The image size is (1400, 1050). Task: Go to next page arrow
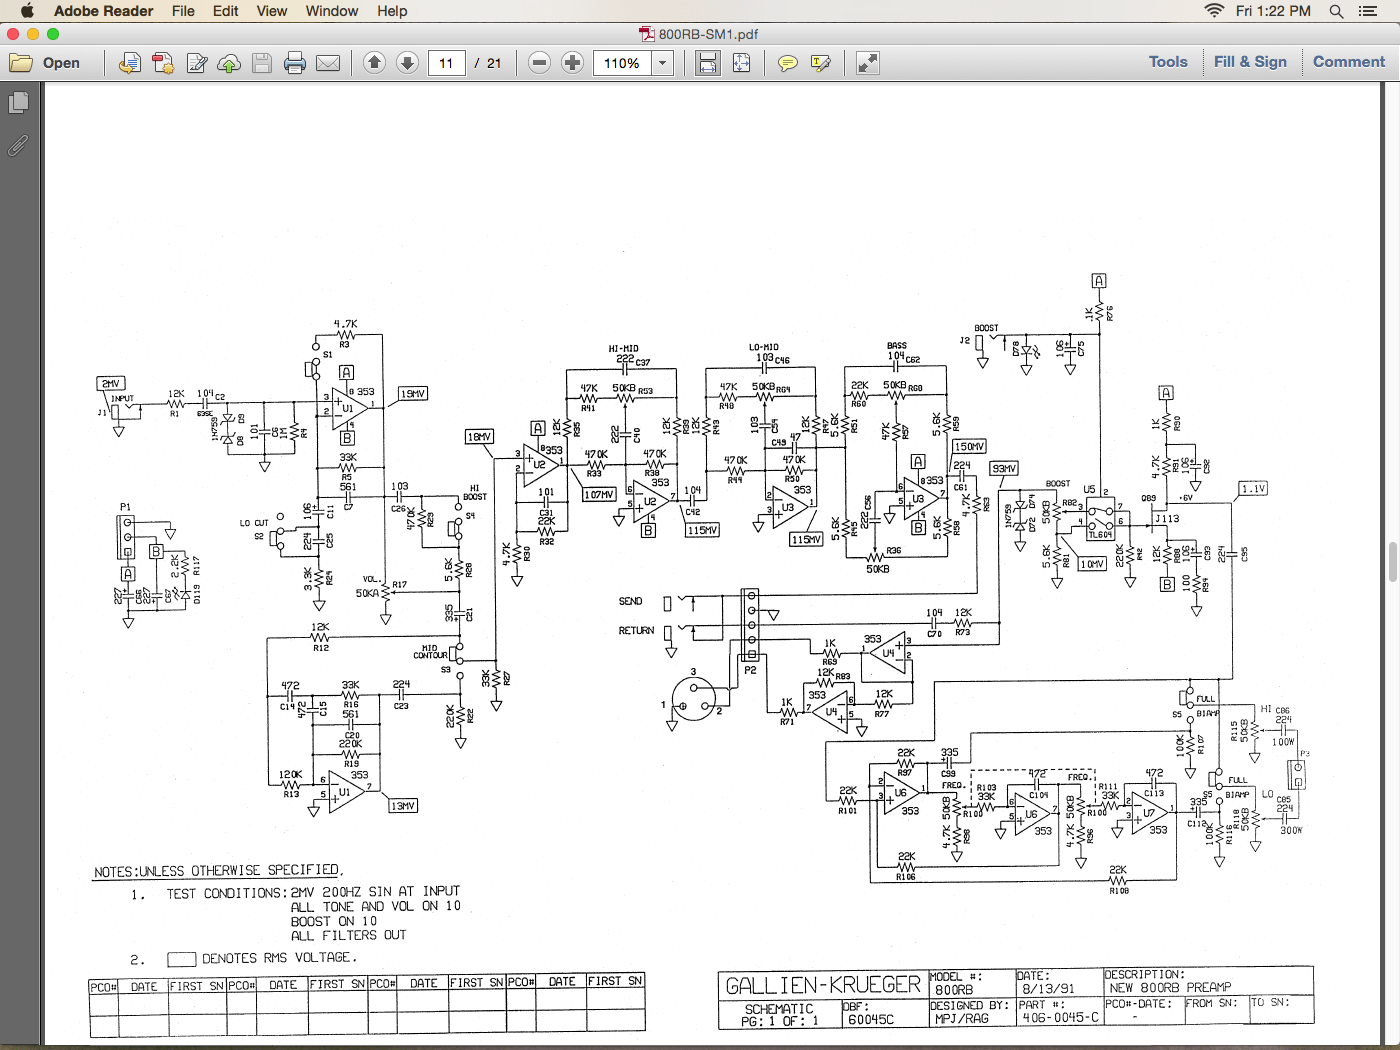click(x=407, y=63)
